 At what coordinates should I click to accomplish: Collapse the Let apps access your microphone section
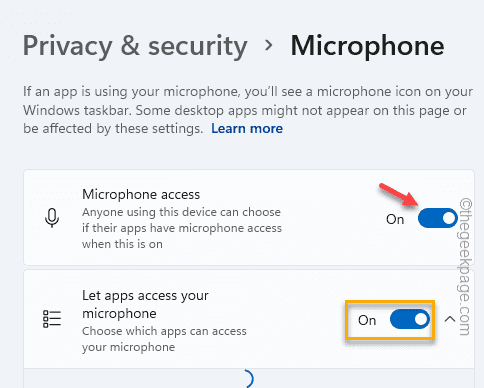(450, 319)
